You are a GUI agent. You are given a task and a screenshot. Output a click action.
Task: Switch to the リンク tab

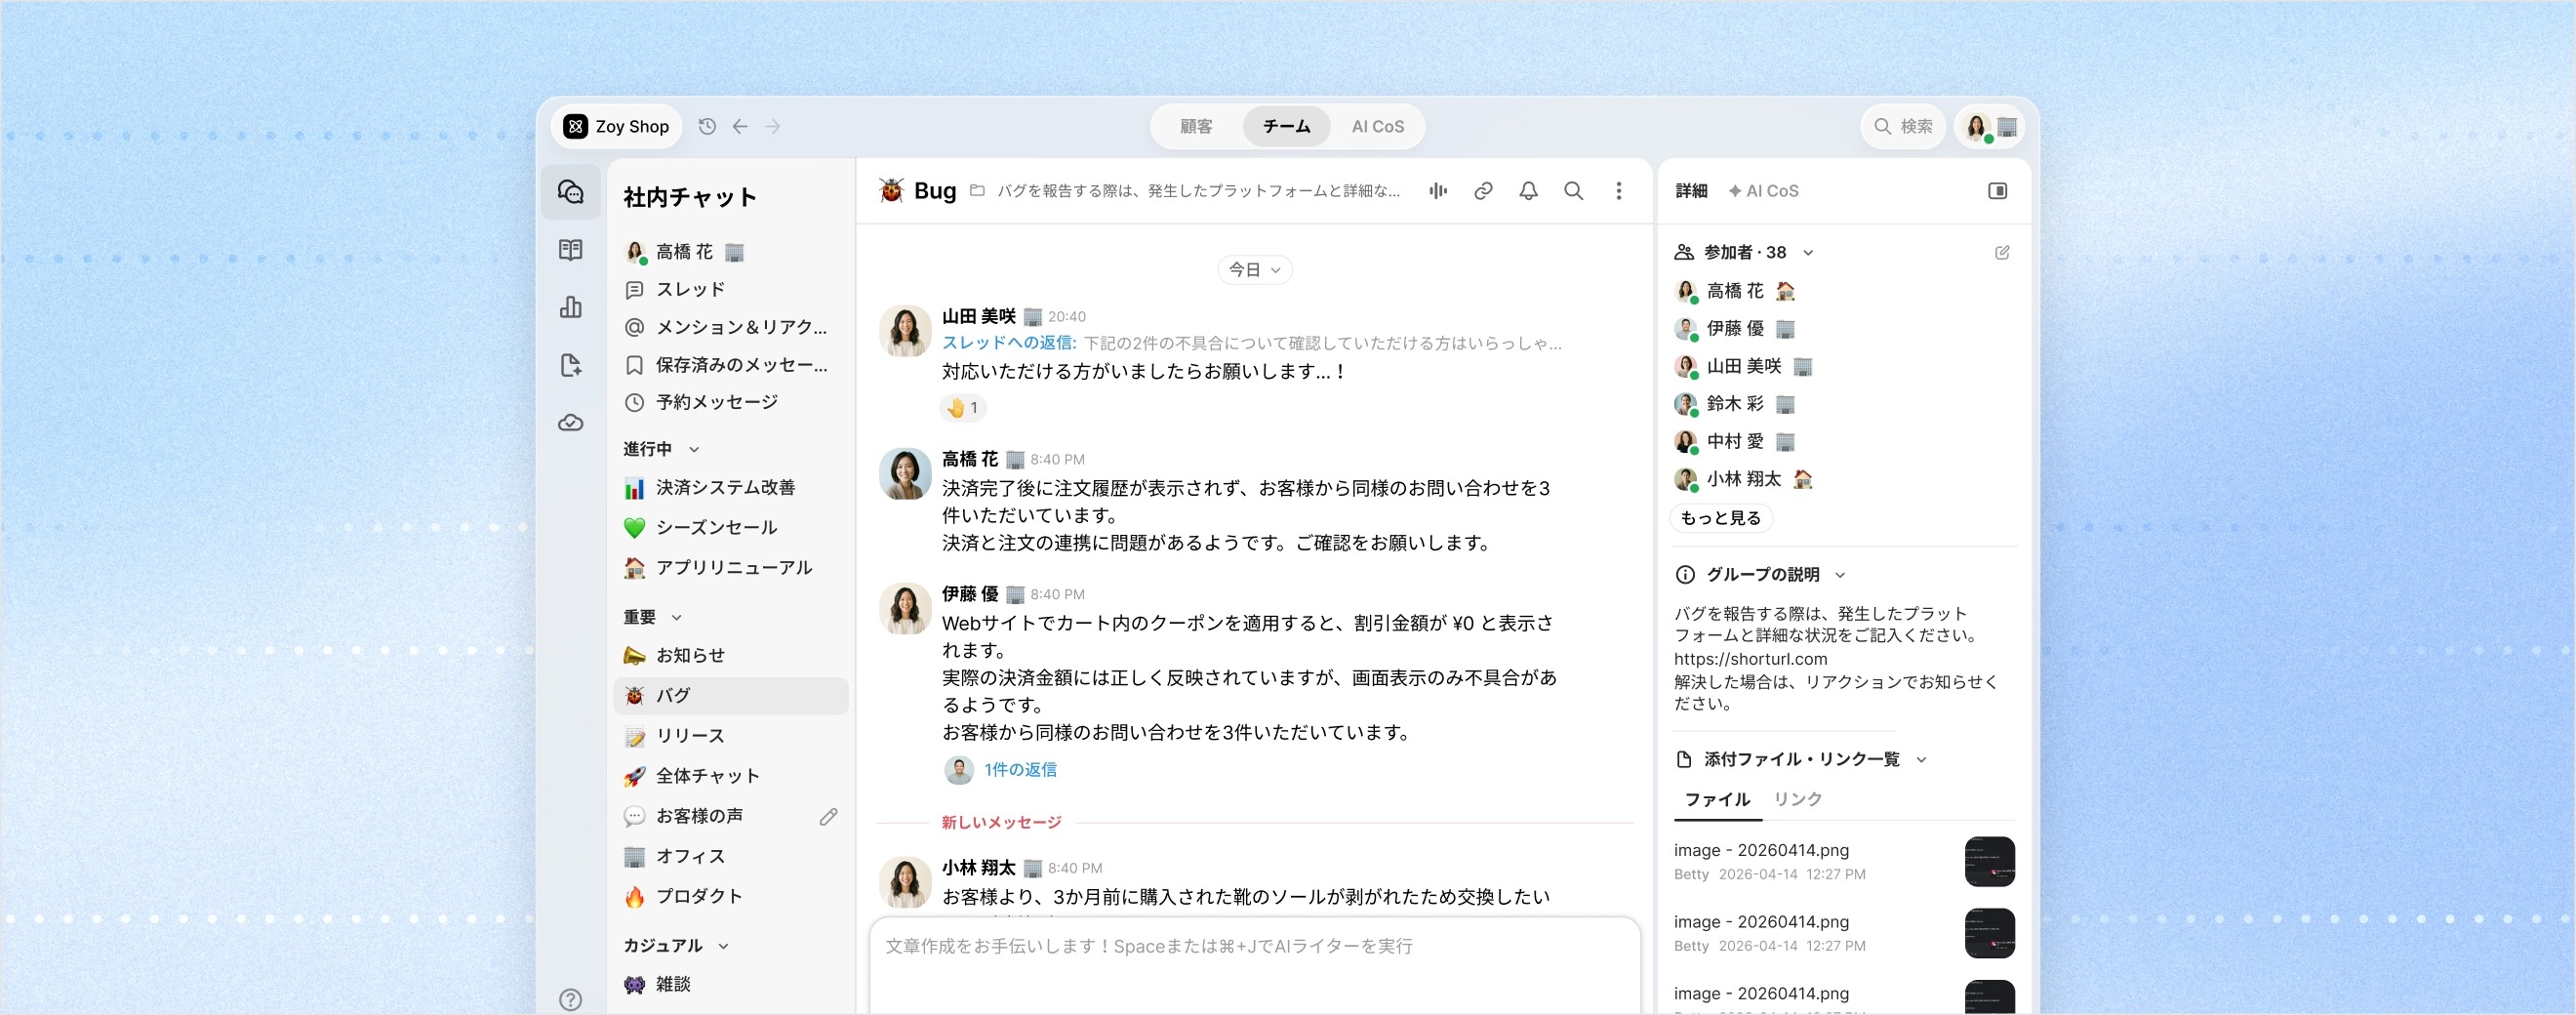[x=1798, y=799]
